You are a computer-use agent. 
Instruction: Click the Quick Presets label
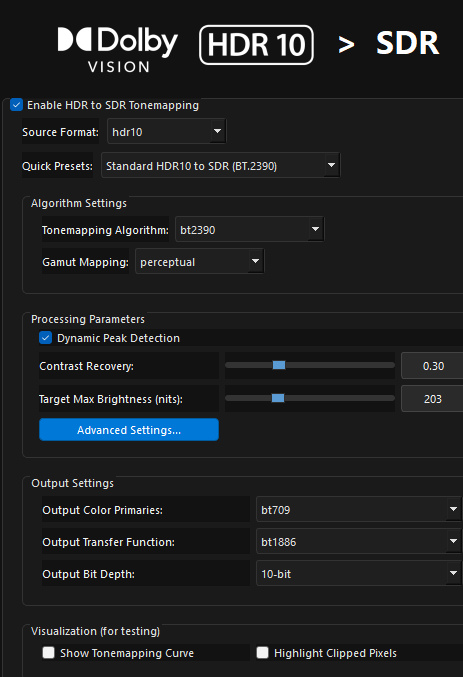(x=57, y=166)
